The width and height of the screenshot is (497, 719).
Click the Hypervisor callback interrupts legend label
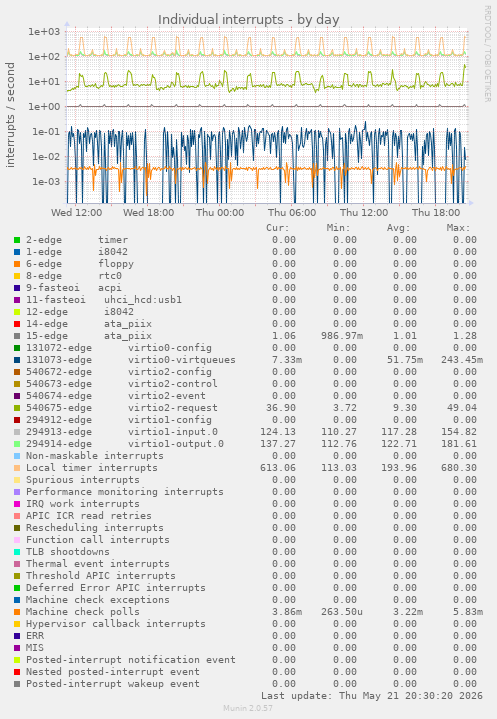click(x=116, y=624)
